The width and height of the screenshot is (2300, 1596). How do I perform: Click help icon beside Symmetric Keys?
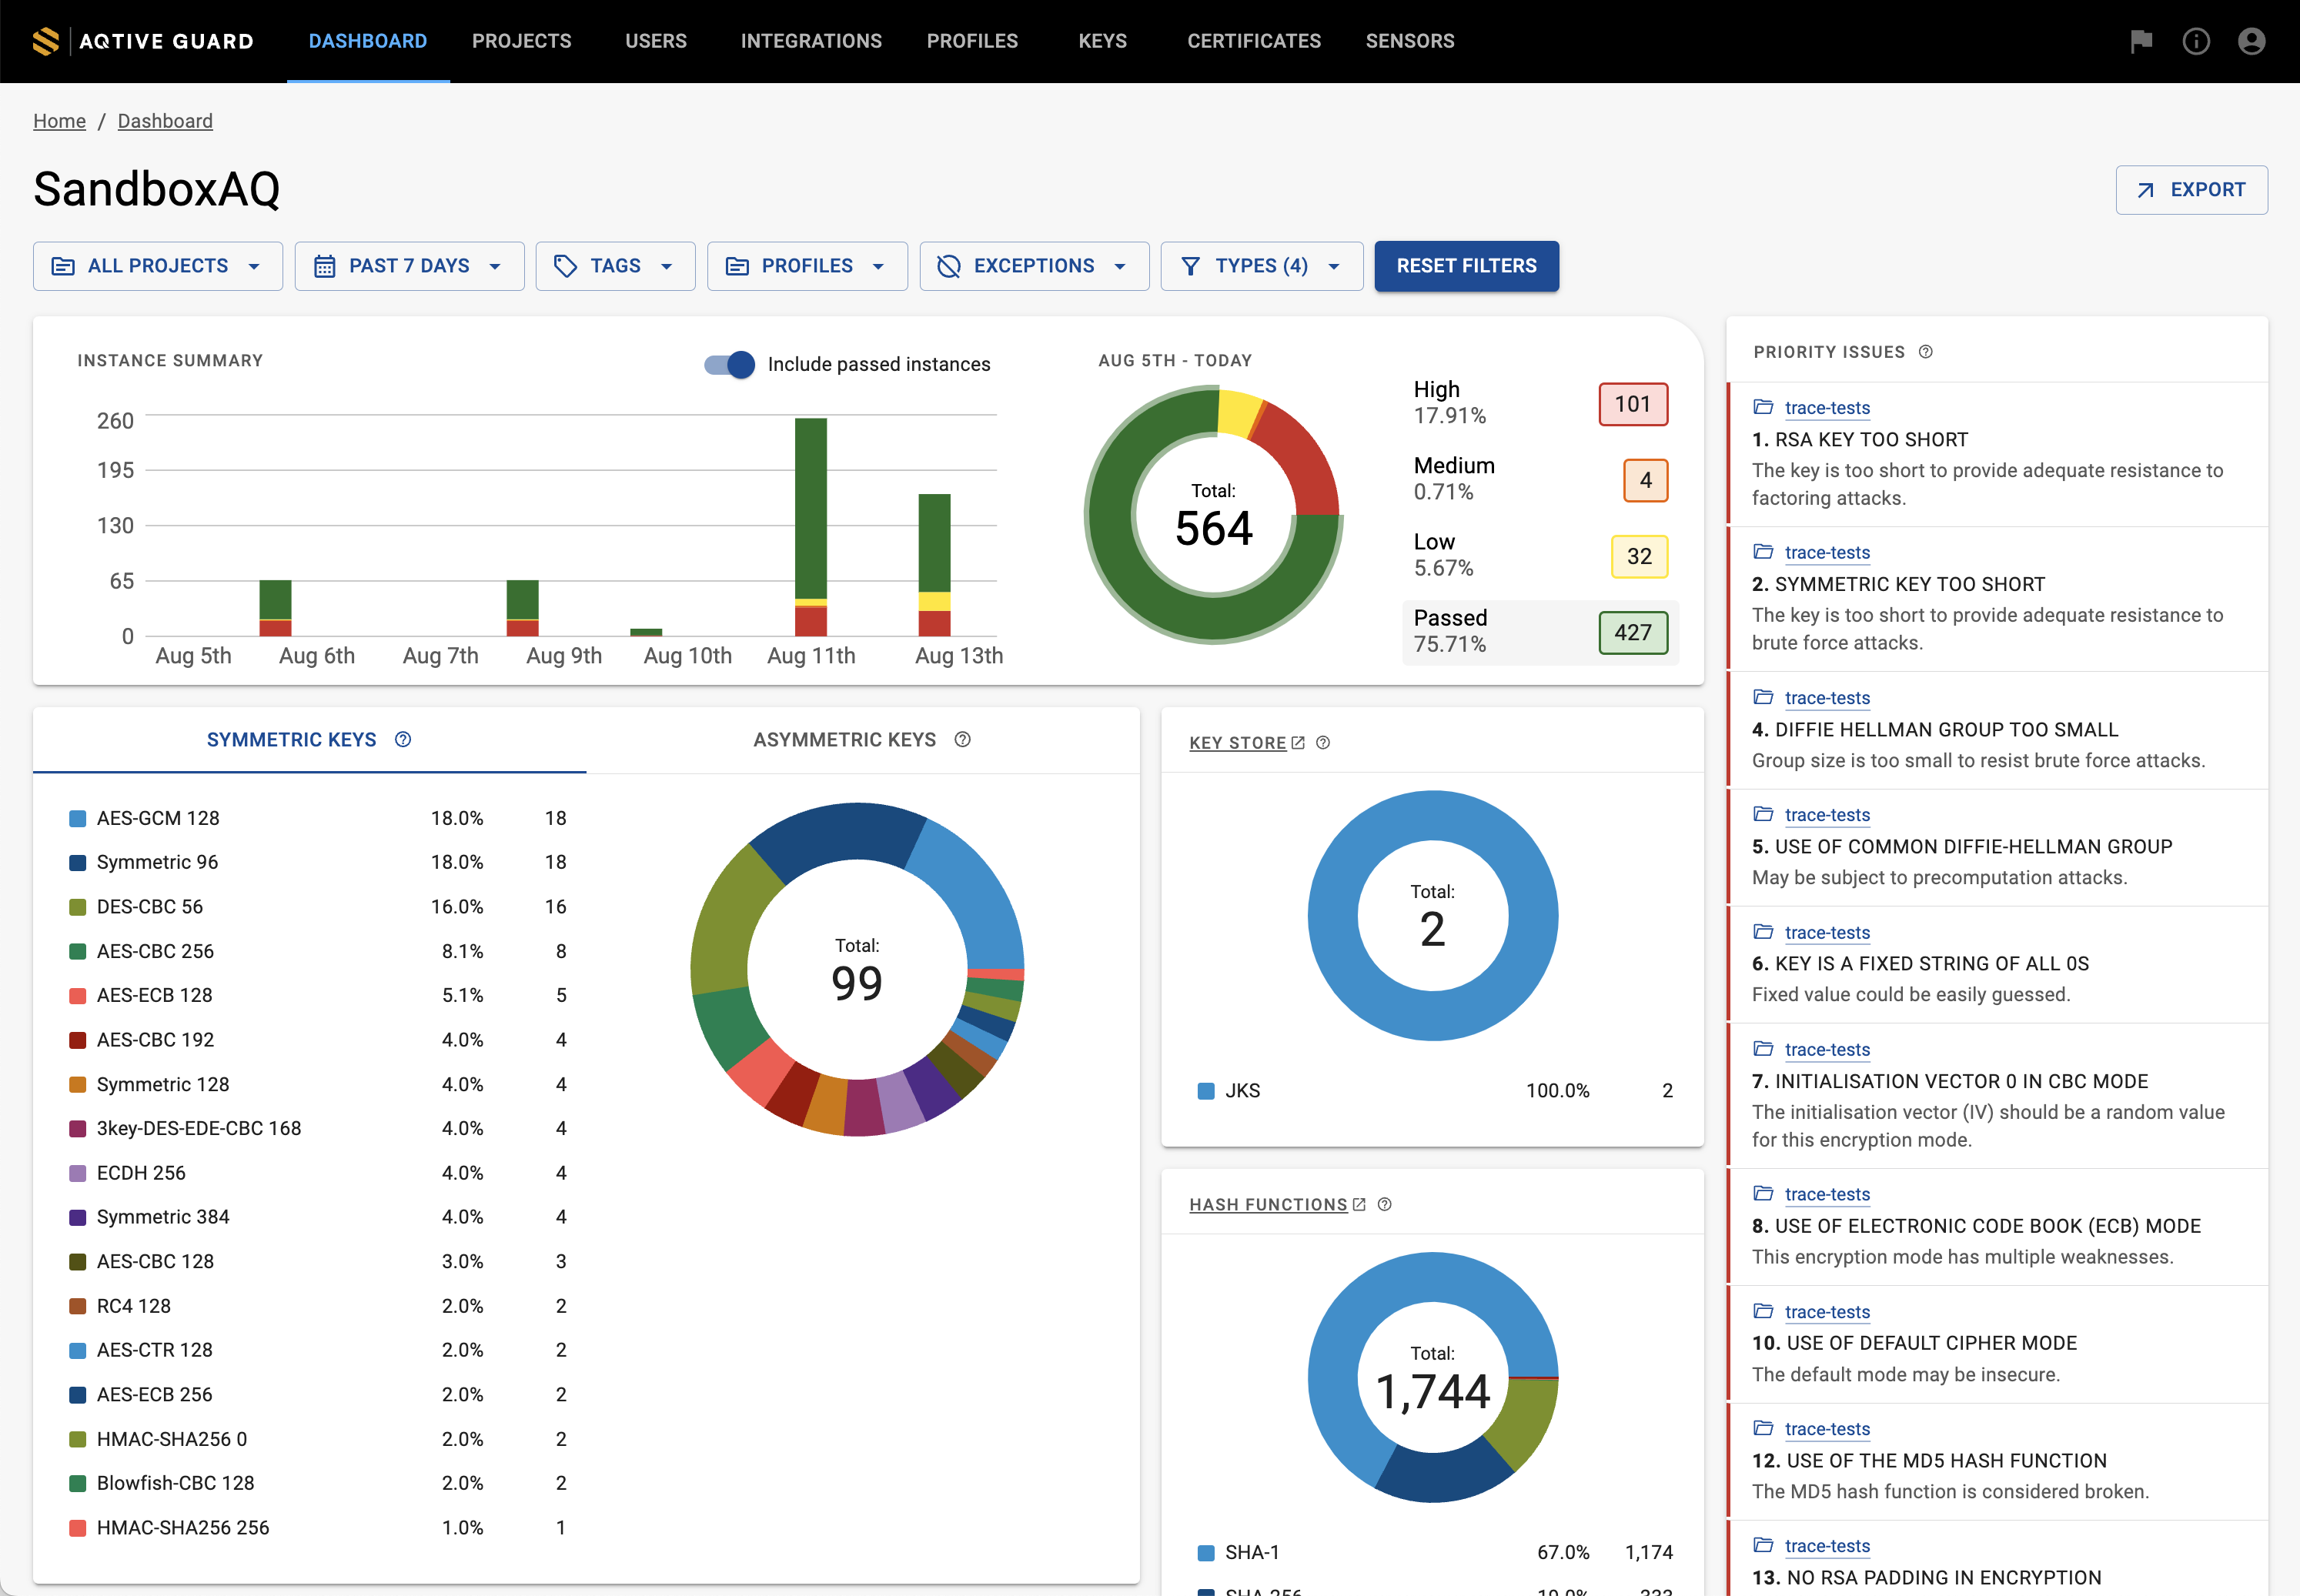(403, 740)
